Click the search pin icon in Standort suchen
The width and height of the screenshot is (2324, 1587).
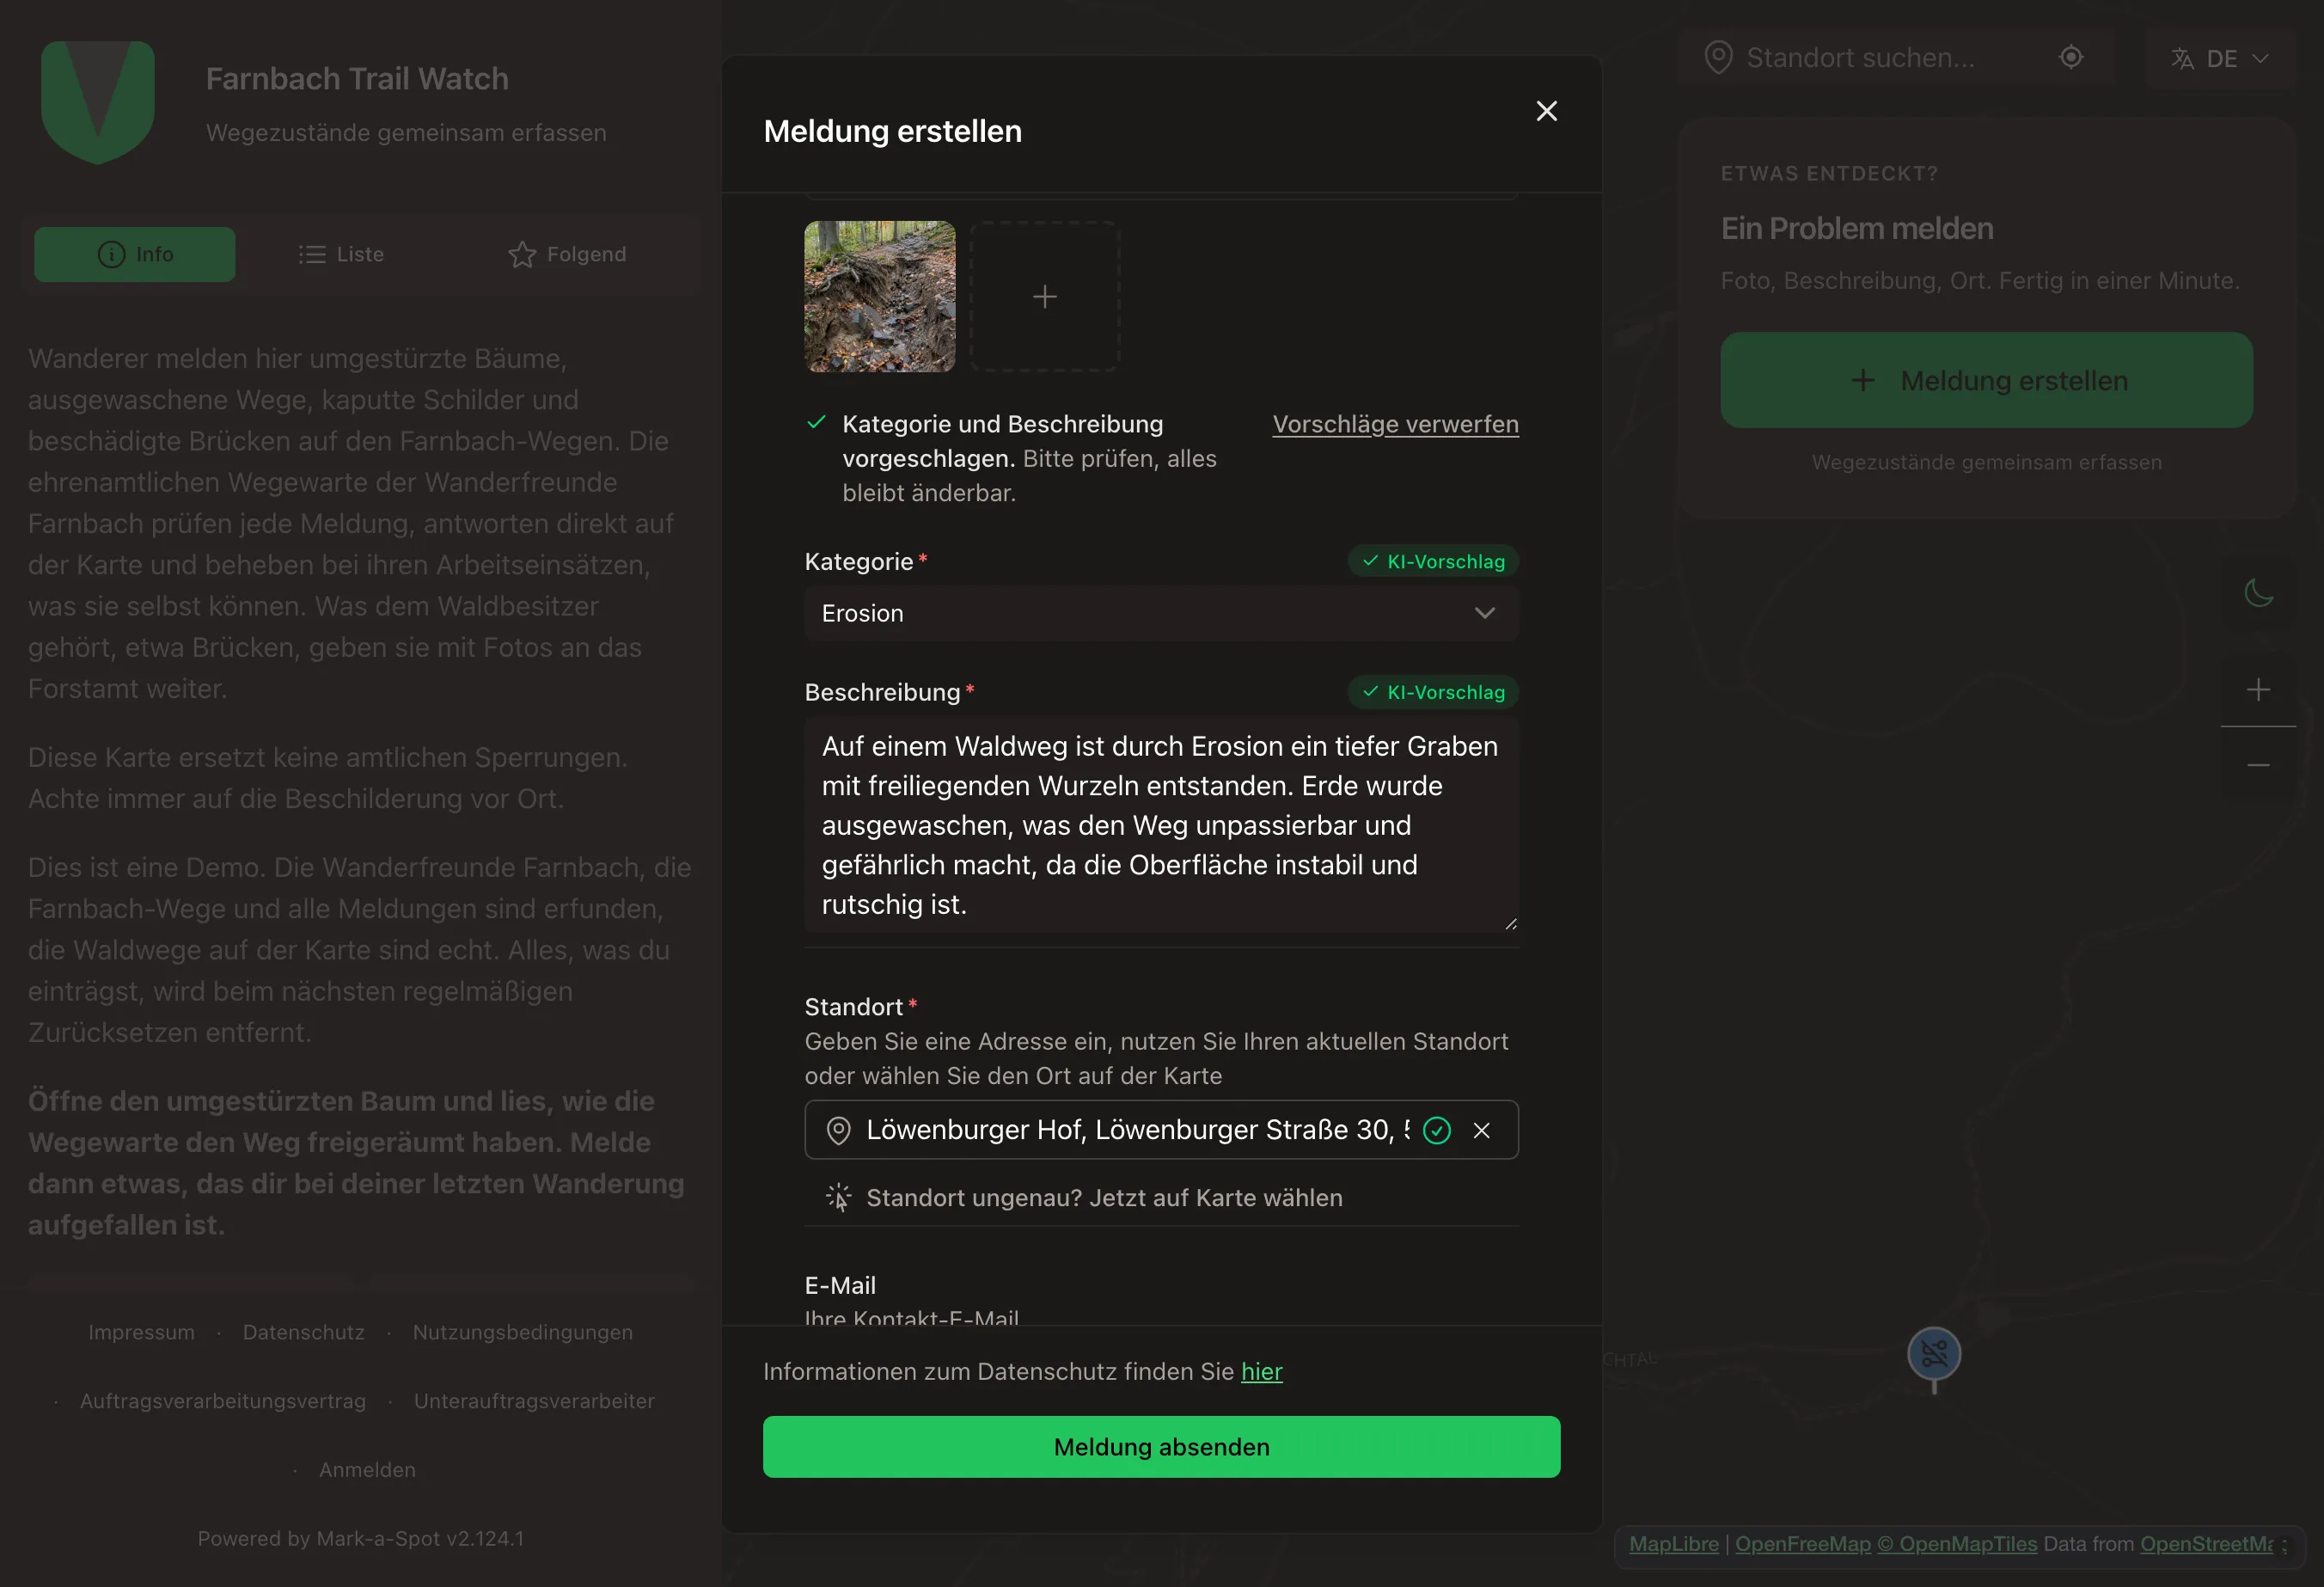[1718, 58]
